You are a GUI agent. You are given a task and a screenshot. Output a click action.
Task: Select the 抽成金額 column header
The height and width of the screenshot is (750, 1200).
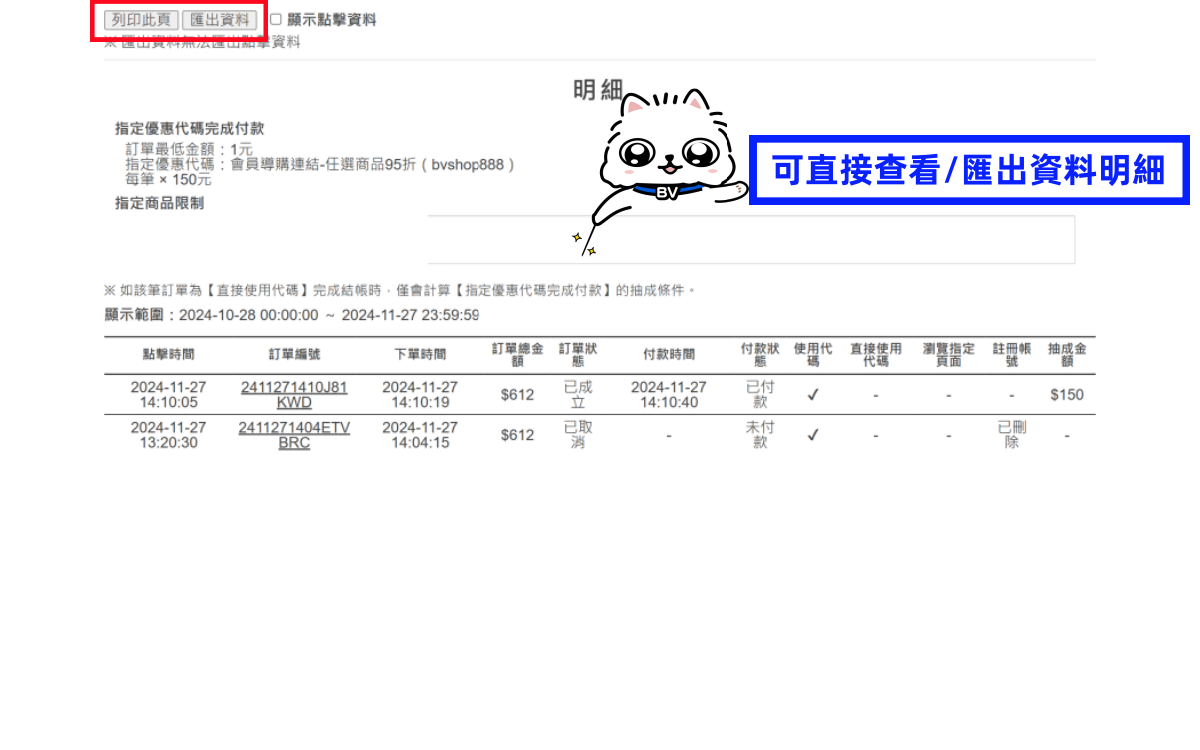coord(1067,355)
